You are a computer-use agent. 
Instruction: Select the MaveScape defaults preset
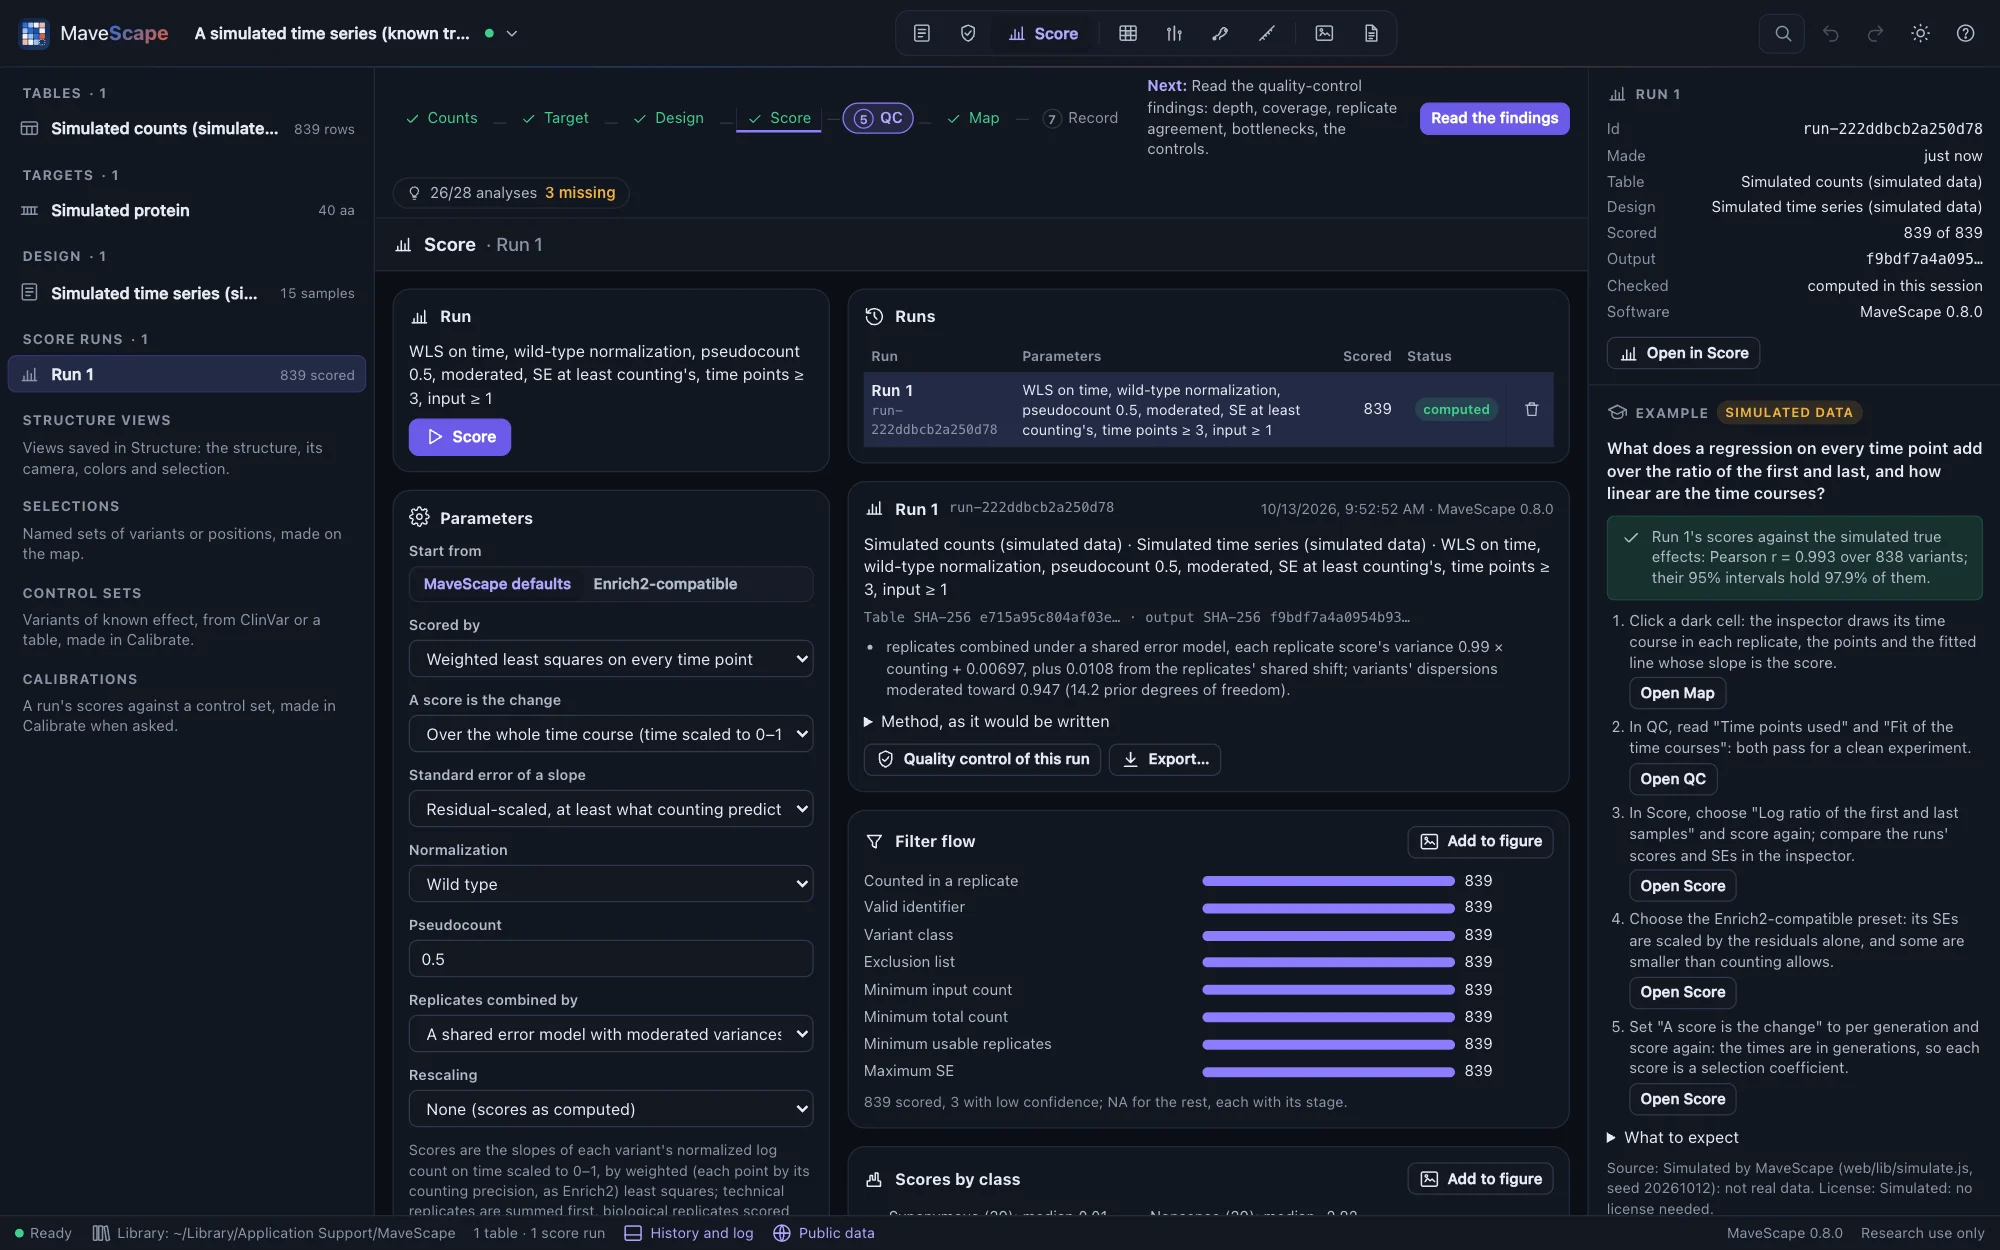click(x=497, y=584)
